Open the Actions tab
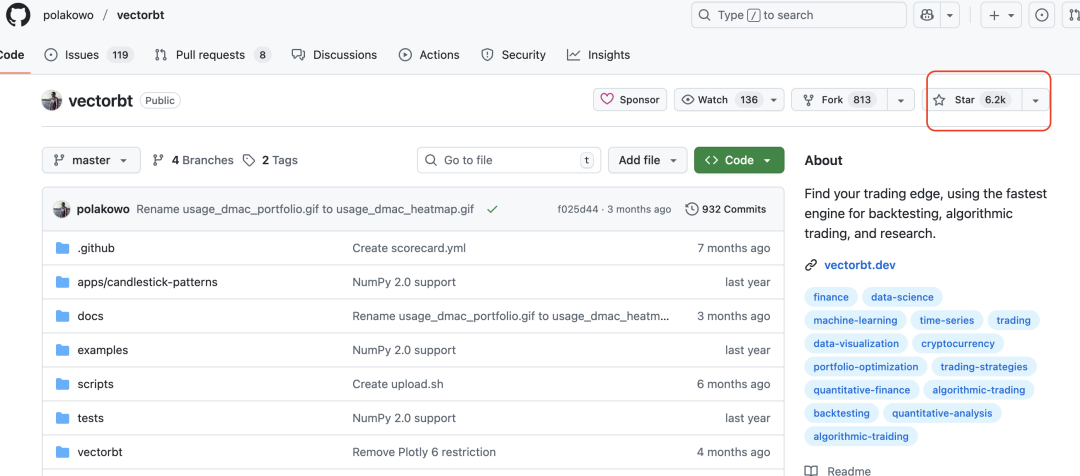This screenshot has height=476, width=1080. click(429, 55)
